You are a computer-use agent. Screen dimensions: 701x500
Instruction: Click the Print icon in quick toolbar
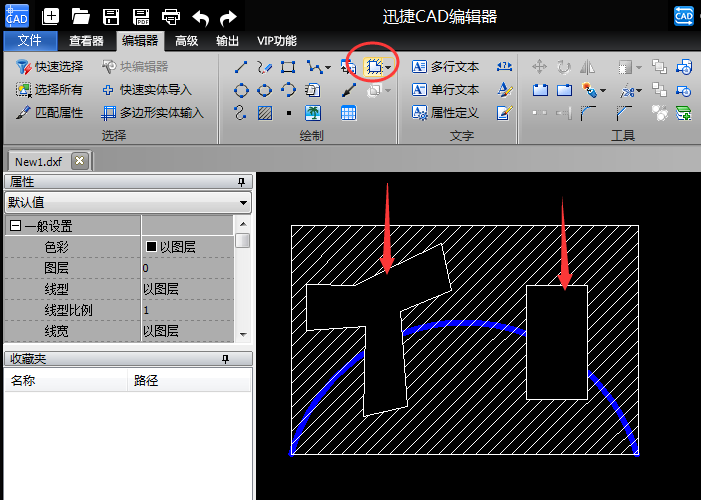[x=171, y=16]
